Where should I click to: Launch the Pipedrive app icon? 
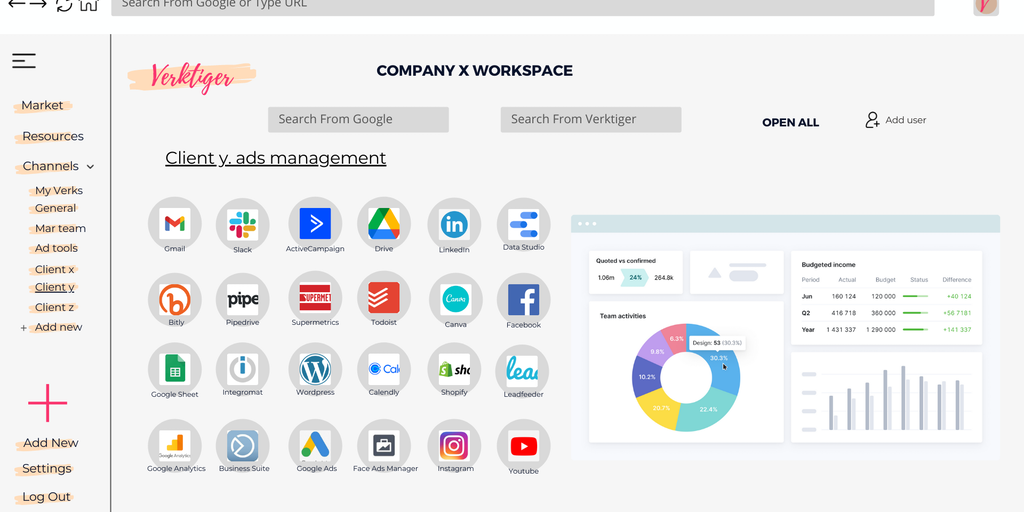(x=242, y=300)
